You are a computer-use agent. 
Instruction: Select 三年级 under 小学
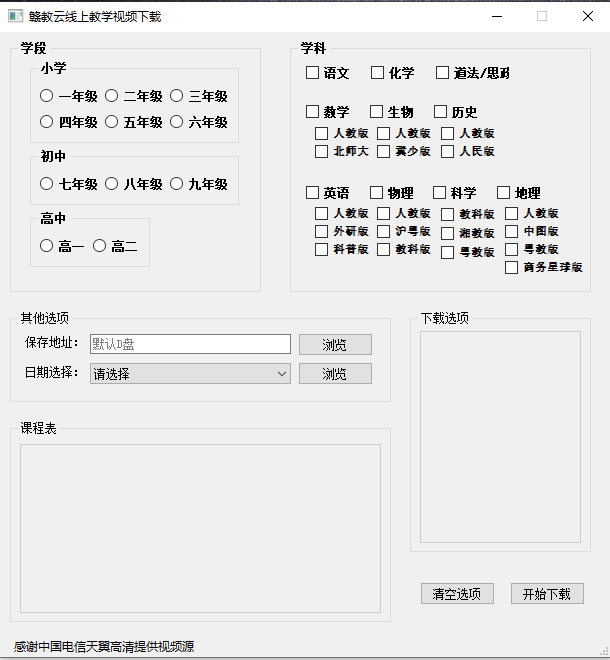click(176, 96)
